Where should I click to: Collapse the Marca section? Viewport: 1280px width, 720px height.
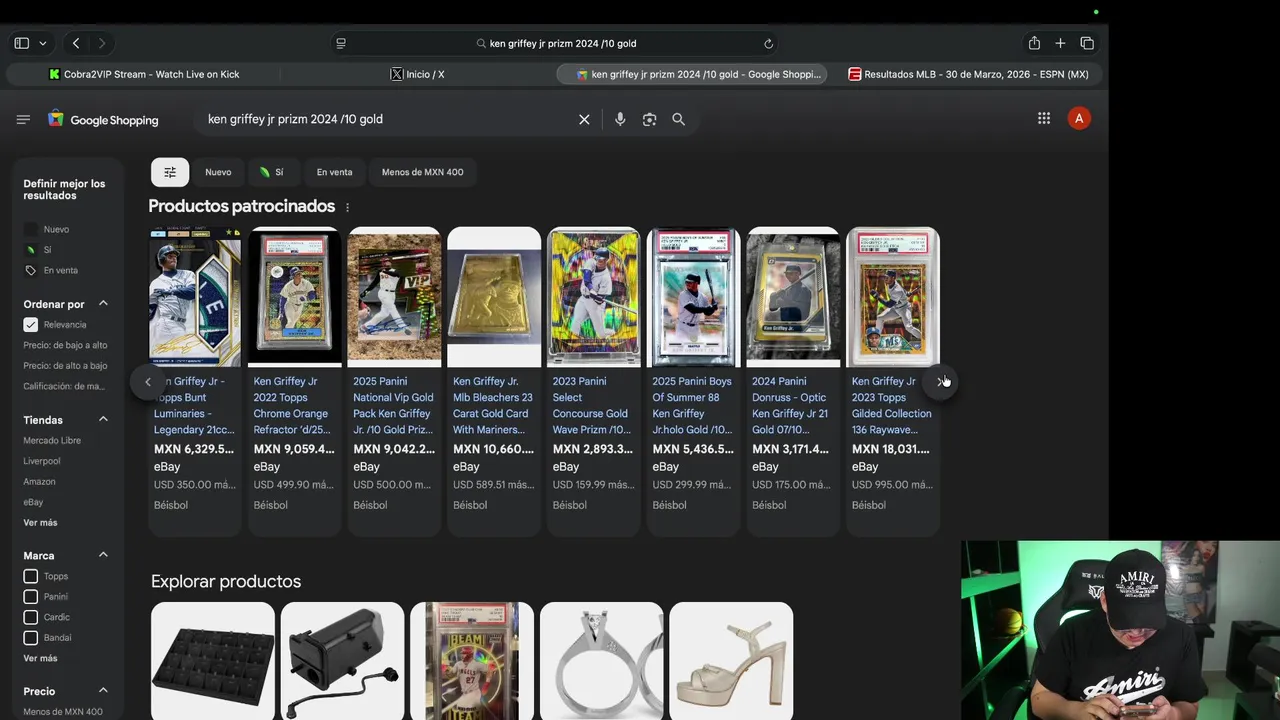(103, 555)
